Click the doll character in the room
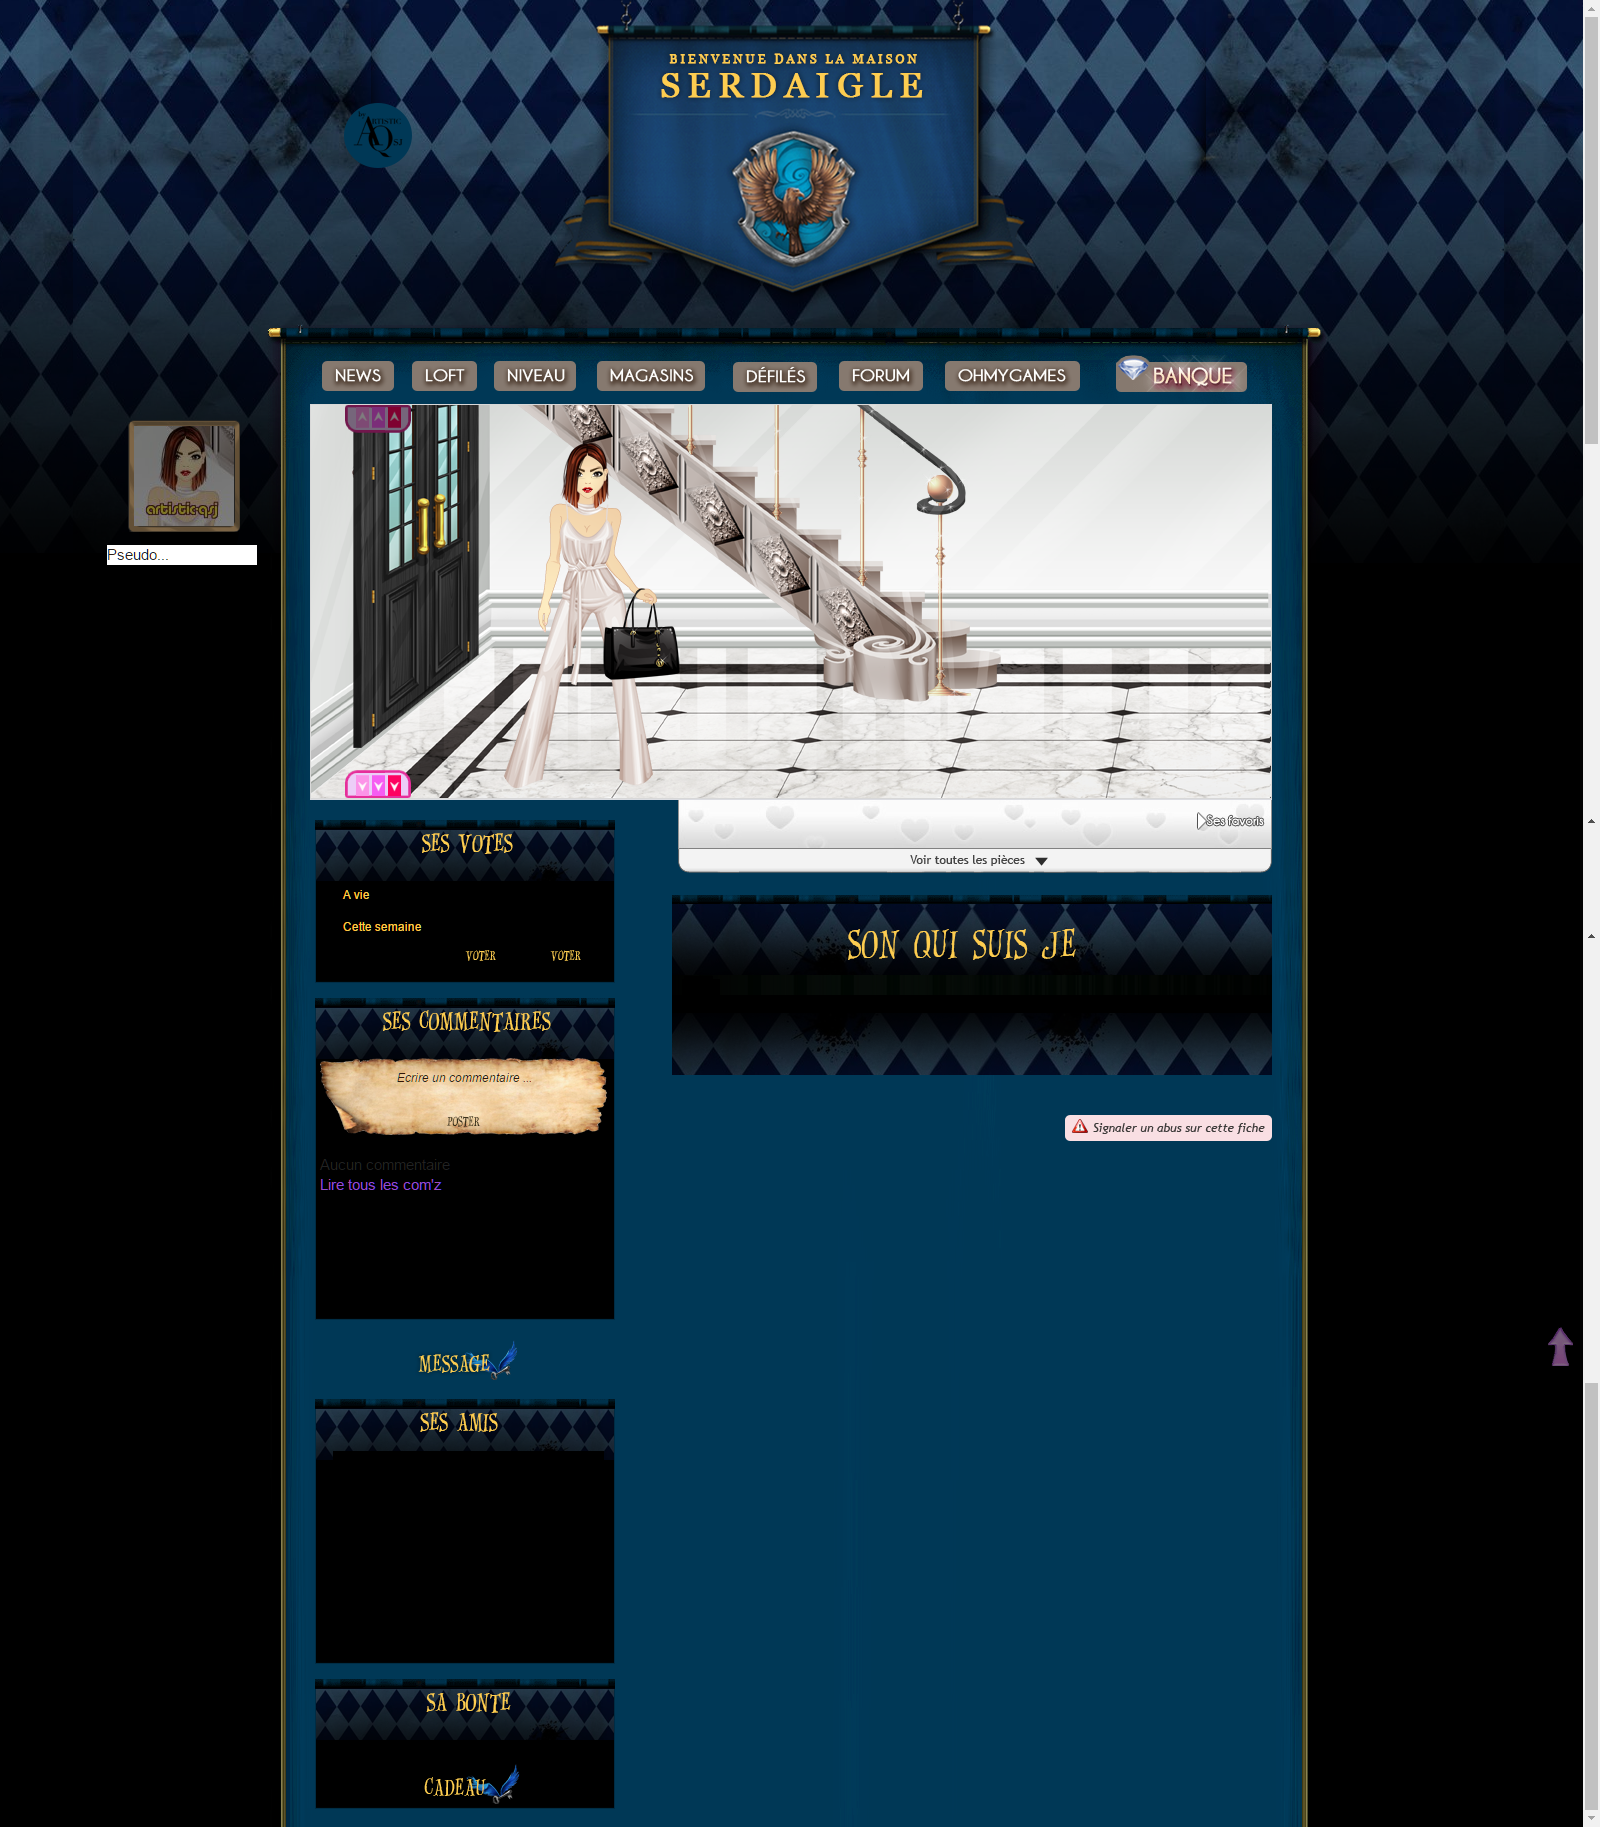The image size is (1600, 1827). [590, 613]
